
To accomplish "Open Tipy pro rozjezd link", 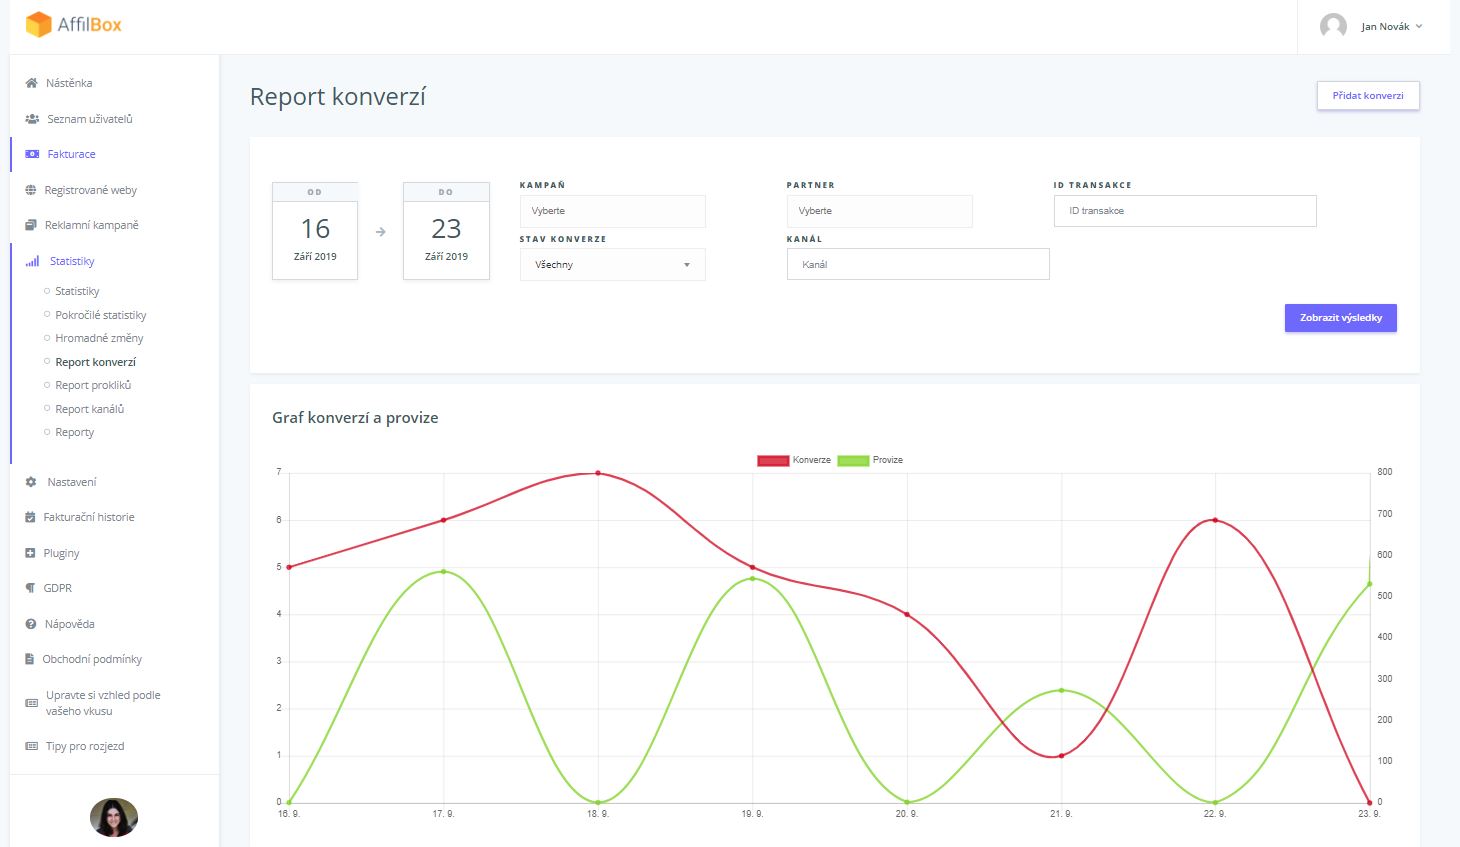I will 85,746.
